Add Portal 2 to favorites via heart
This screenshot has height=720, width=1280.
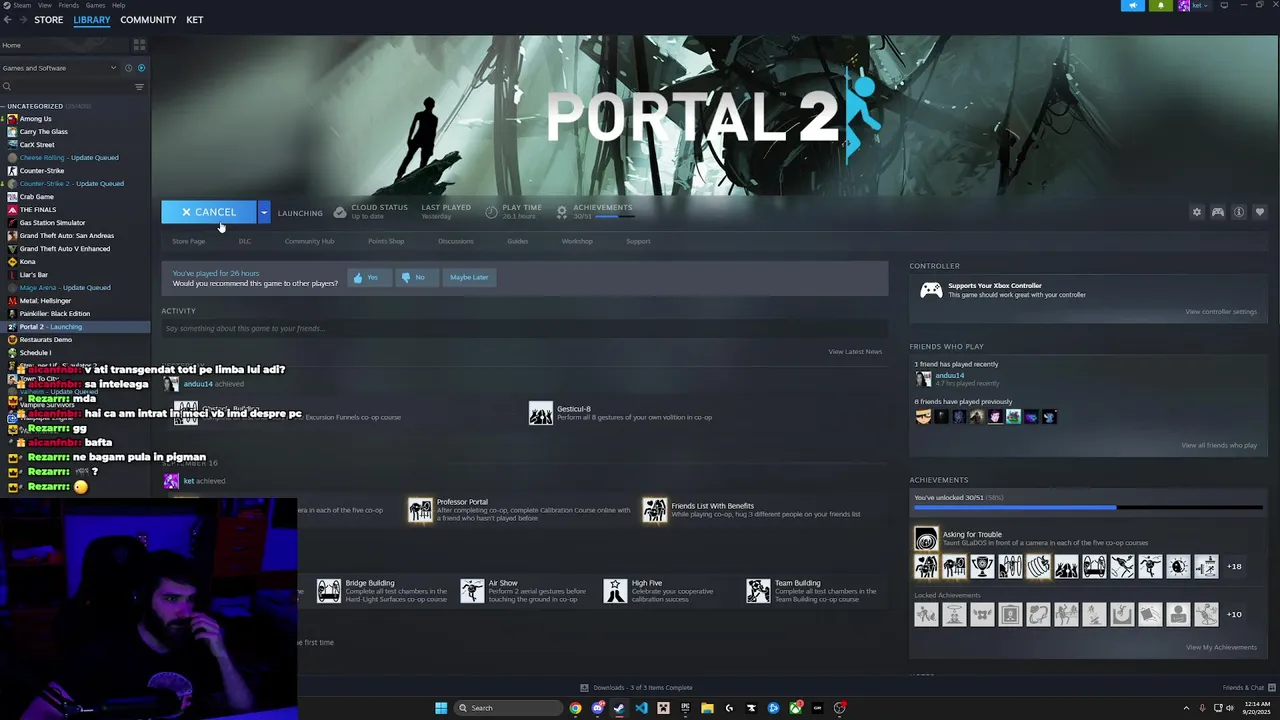(1259, 212)
